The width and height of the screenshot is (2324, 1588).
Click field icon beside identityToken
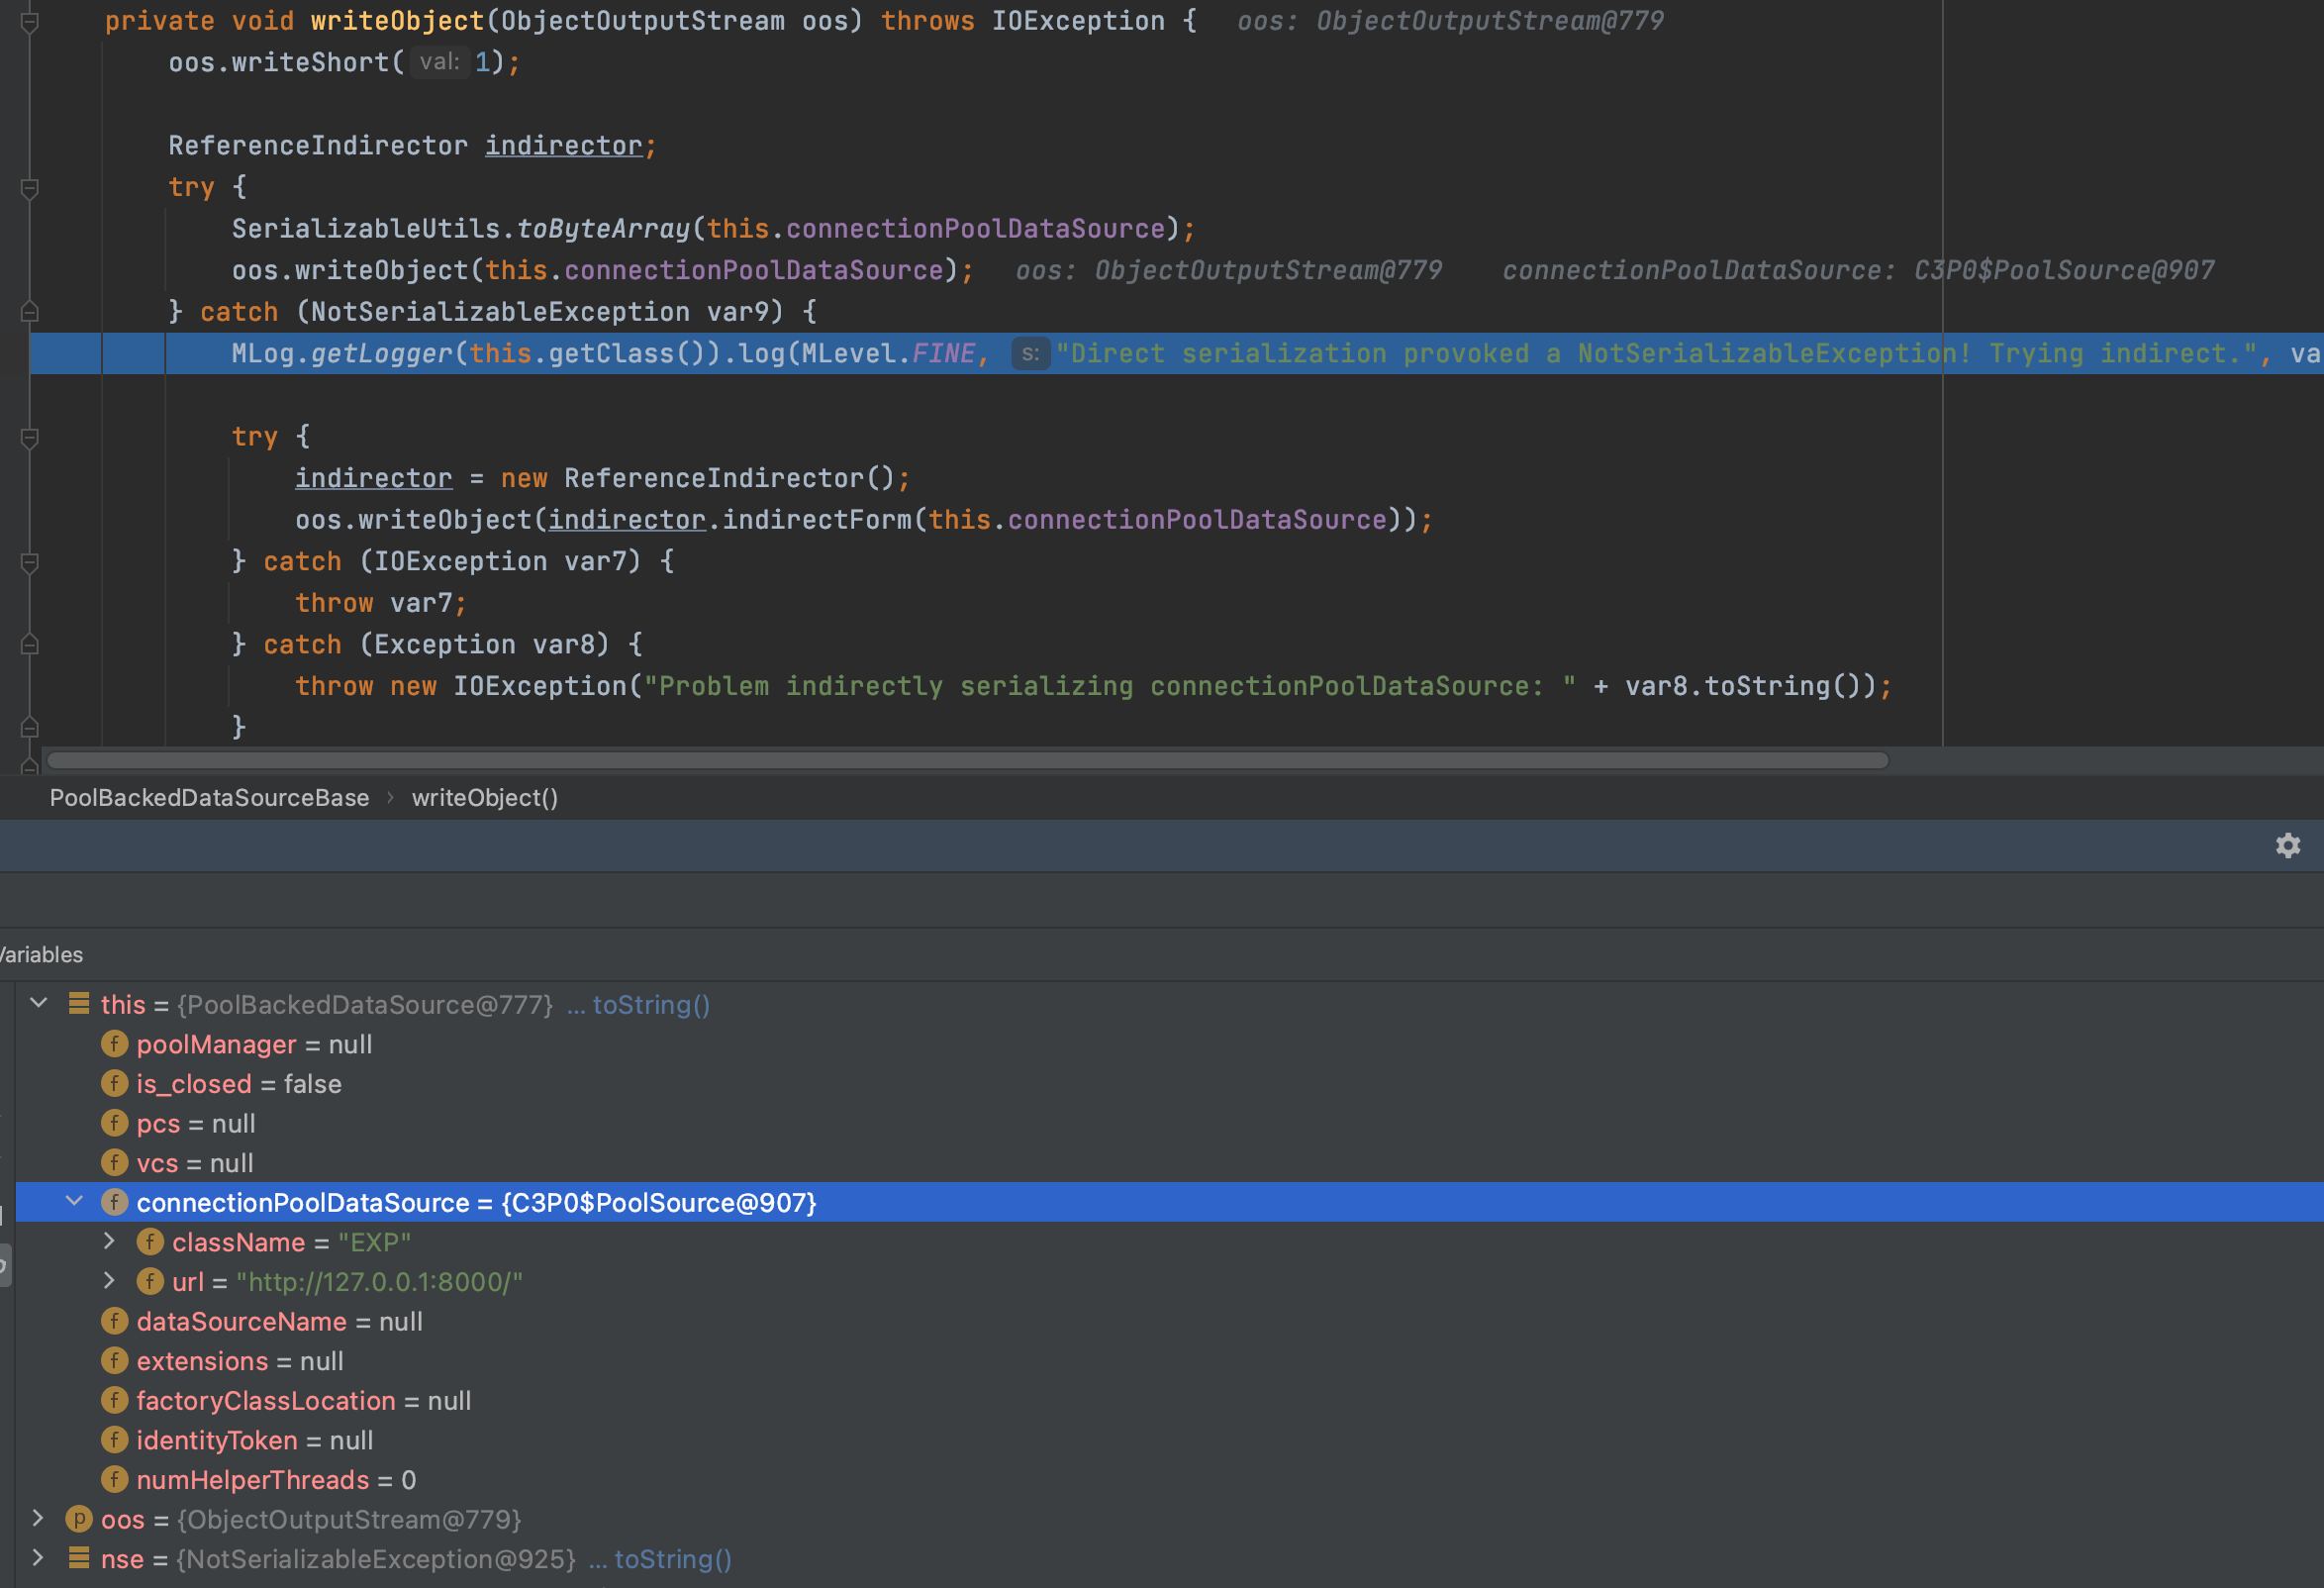tap(115, 1440)
